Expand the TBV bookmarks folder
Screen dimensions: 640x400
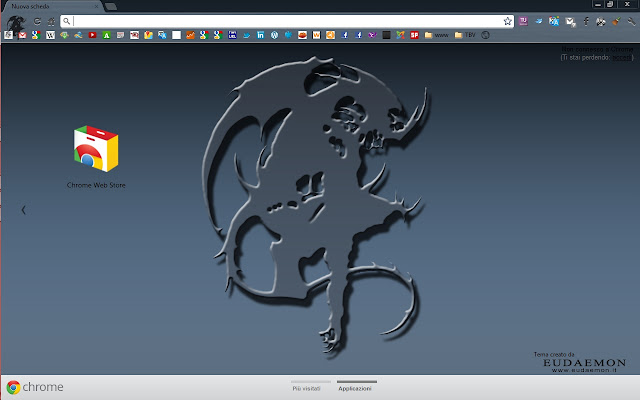click(x=465, y=35)
